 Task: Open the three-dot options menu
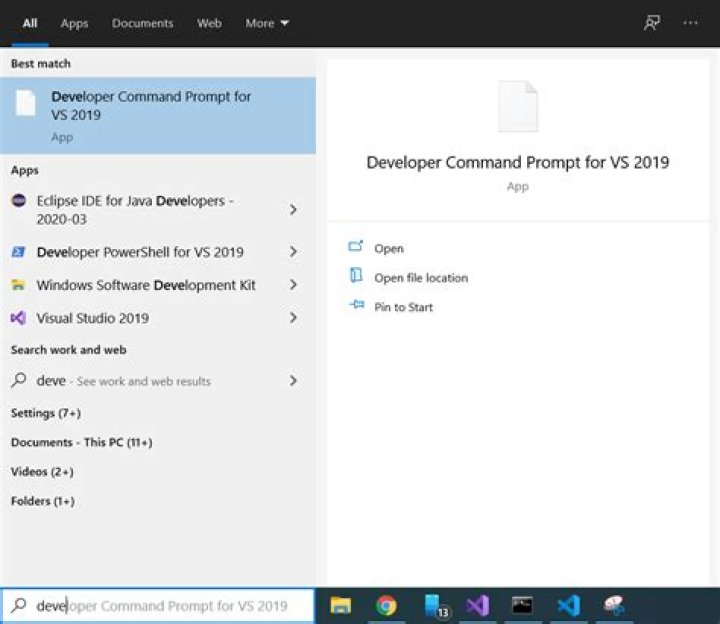pyautogui.click(x=690, y=23)
